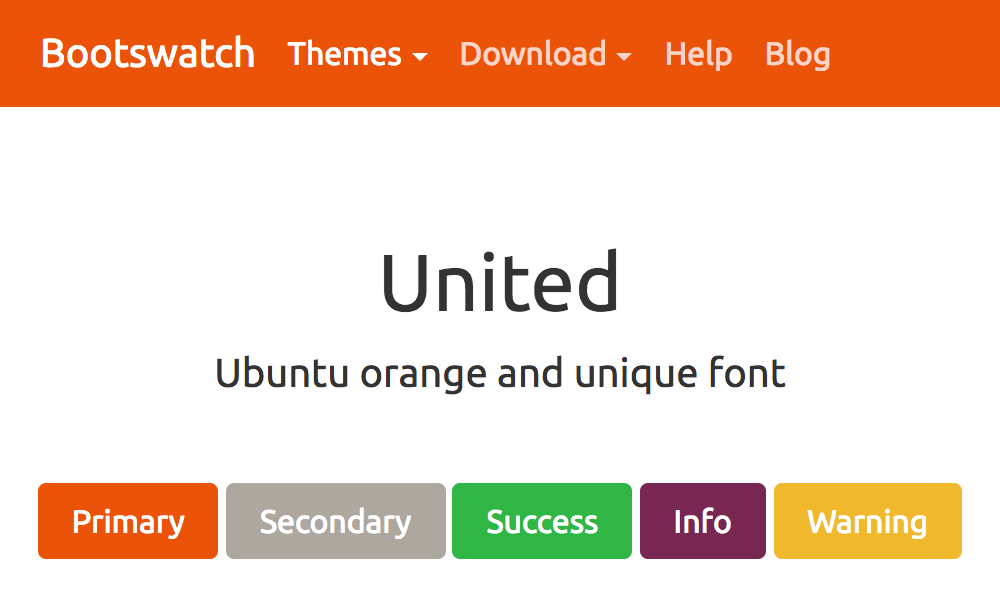Screen dimensions: 1000x600
Task: Click the United theme heading
Action: [x=500, y=283]
